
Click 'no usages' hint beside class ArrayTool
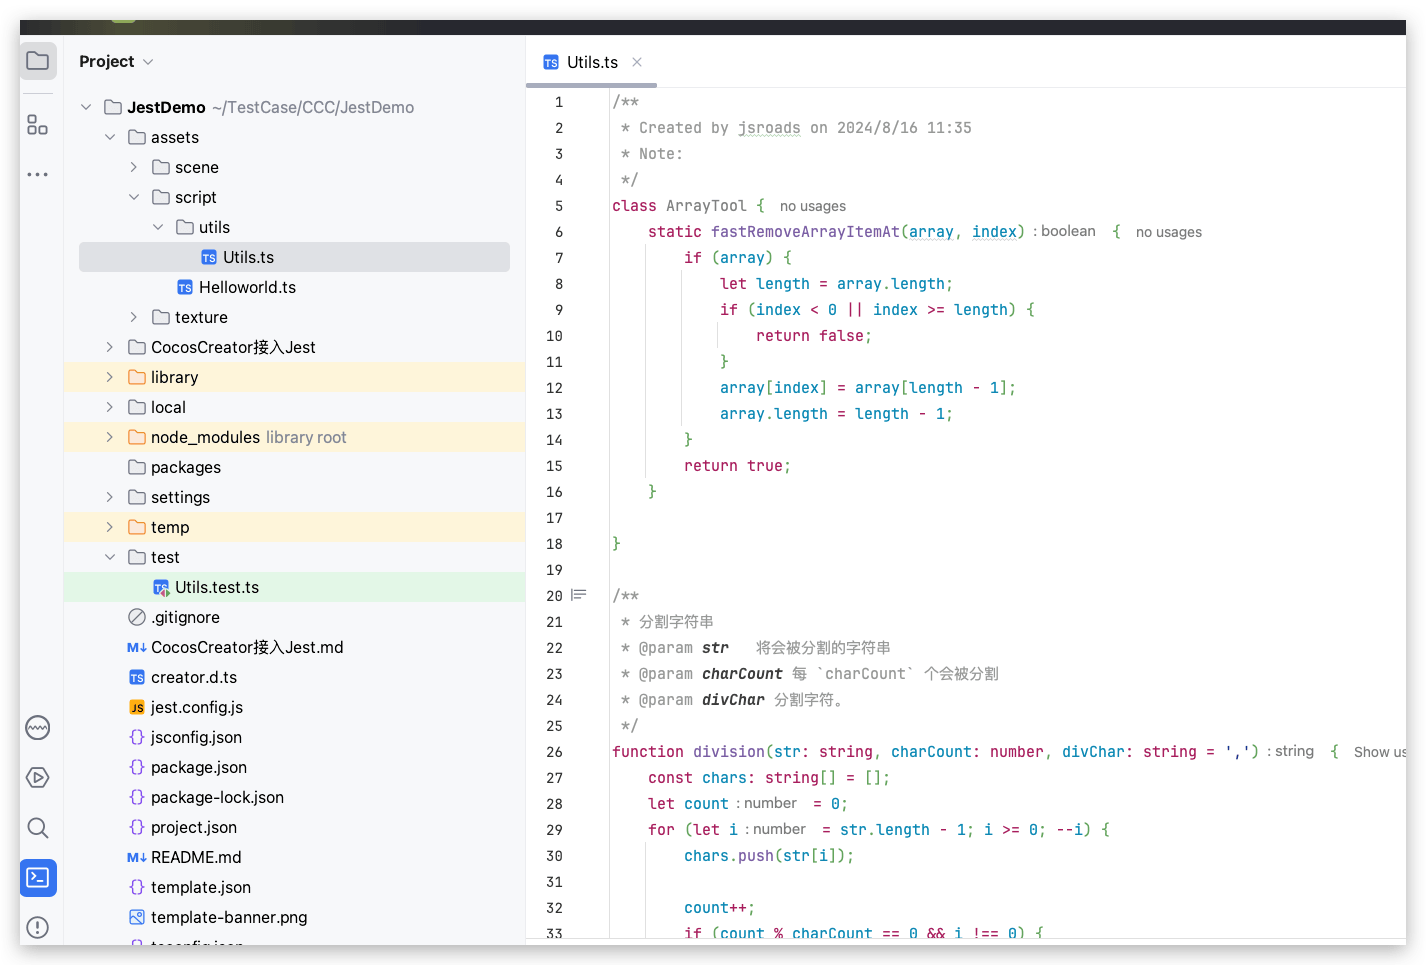tap(812, 206)
